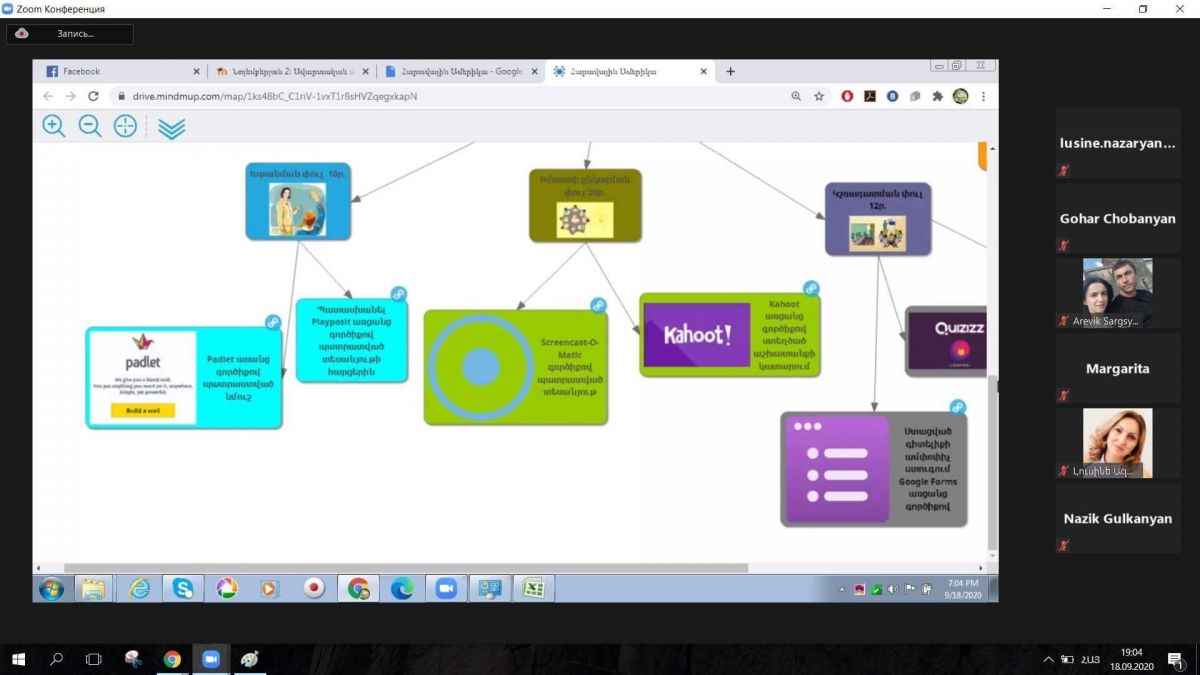Bookmark page with the star icon
This screenshot has width=1200, height=675.
[819, 97]
